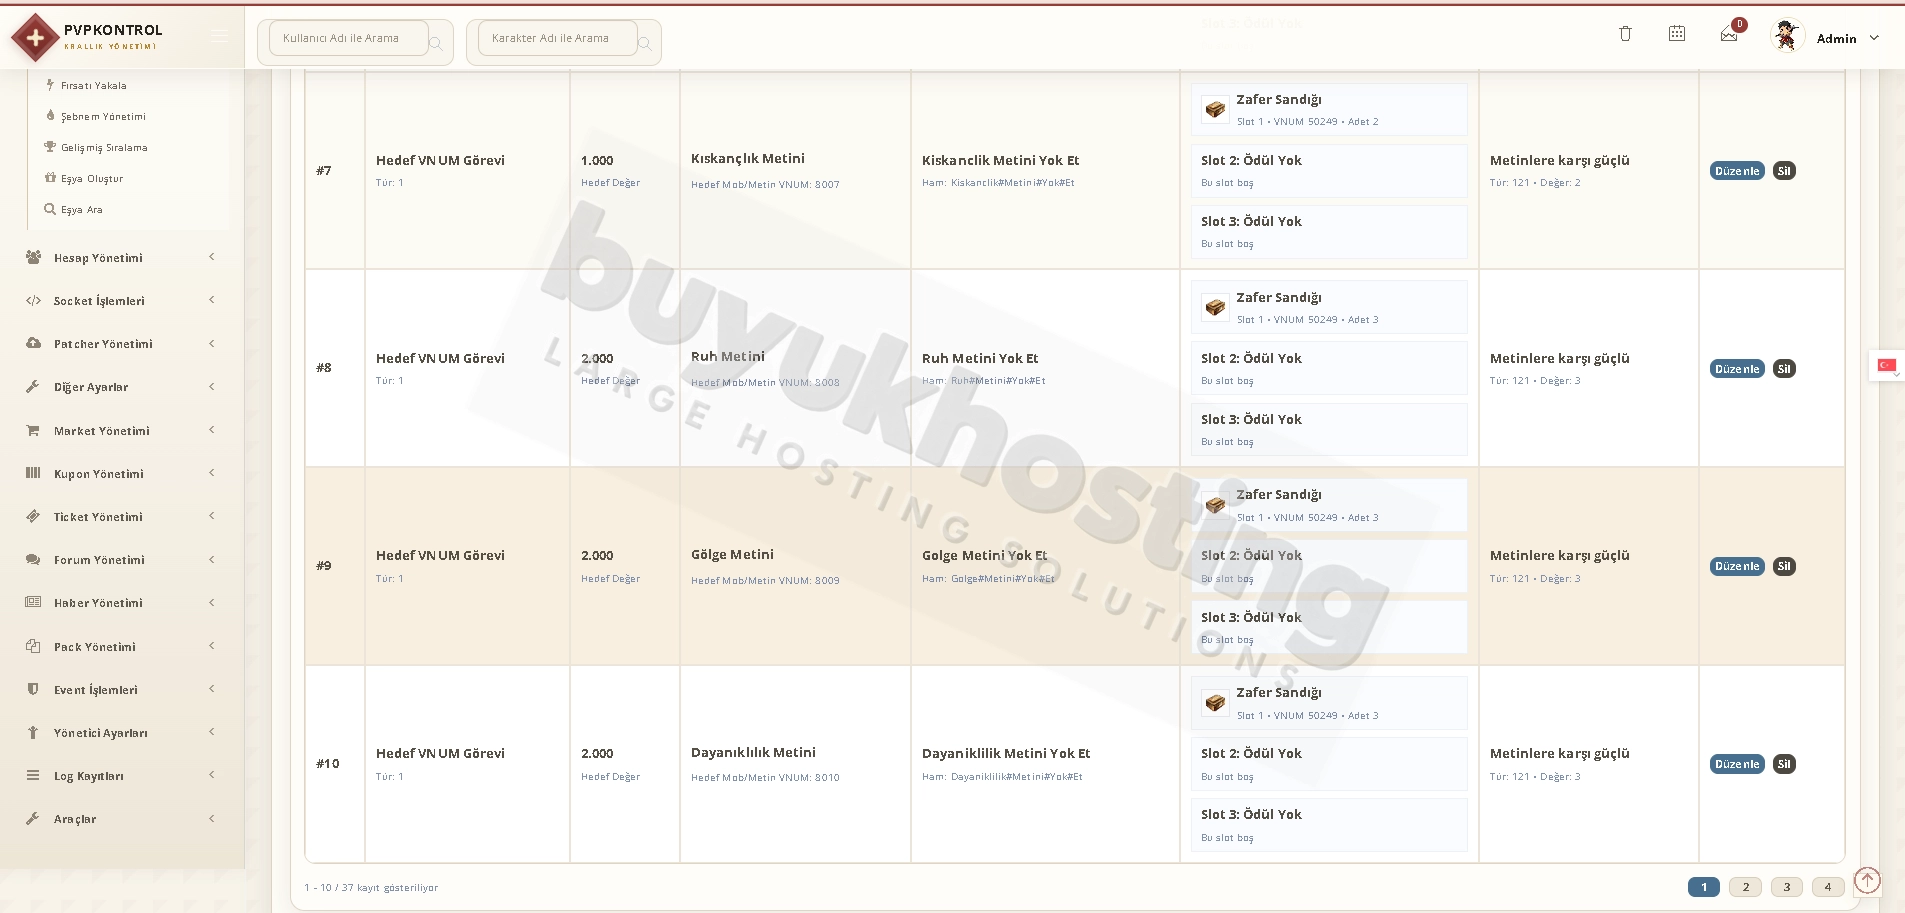Click Düzenle button for row #8

[1737, 369]
